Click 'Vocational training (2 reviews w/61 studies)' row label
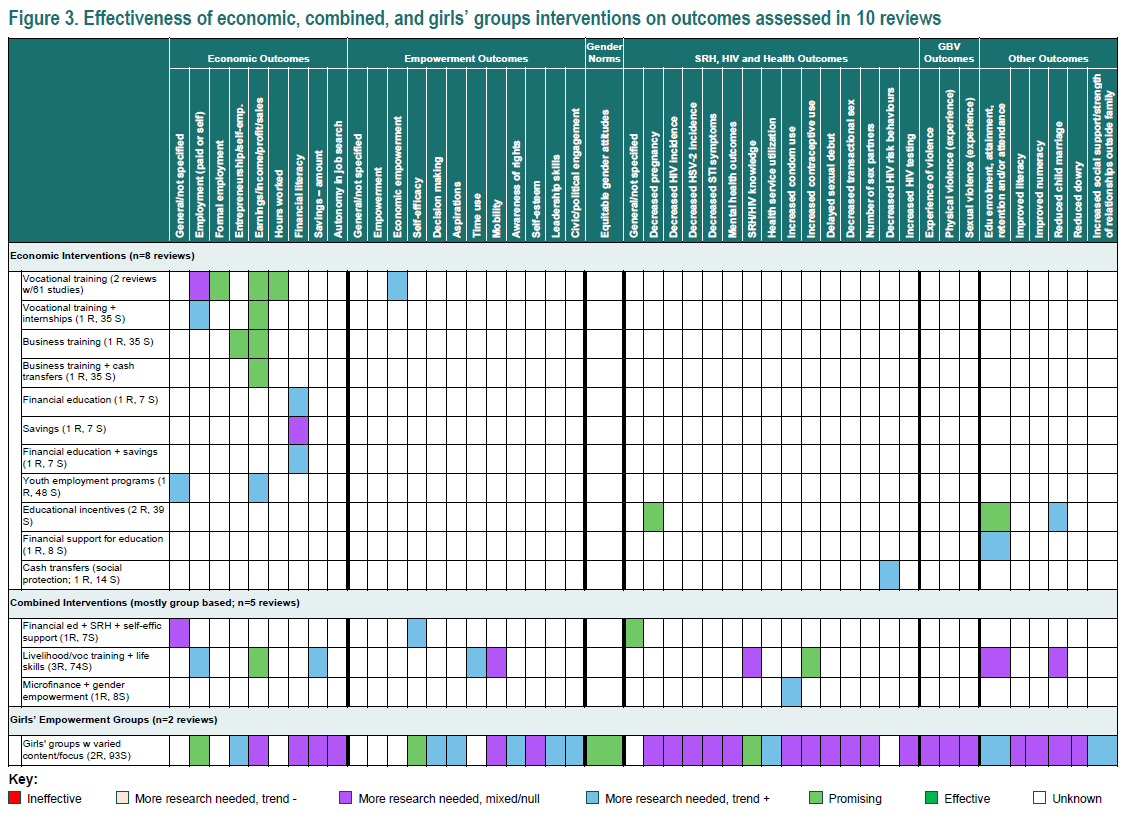 tap(90, 285)
